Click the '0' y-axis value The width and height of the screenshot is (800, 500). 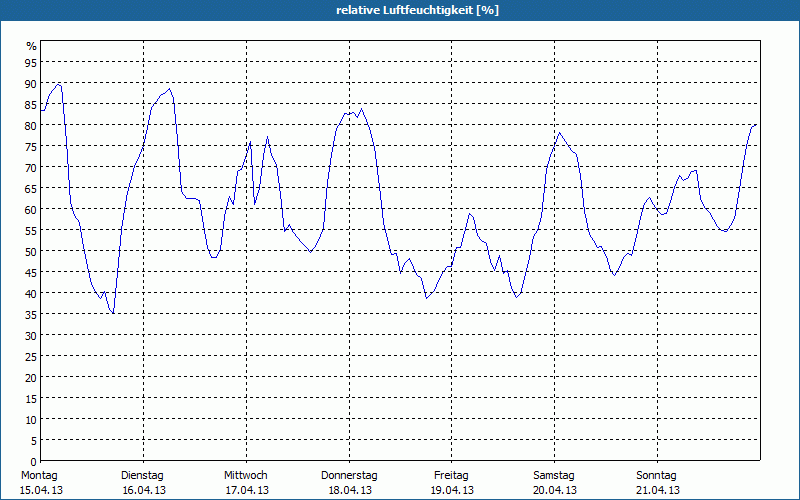click(x=34, y=462)
